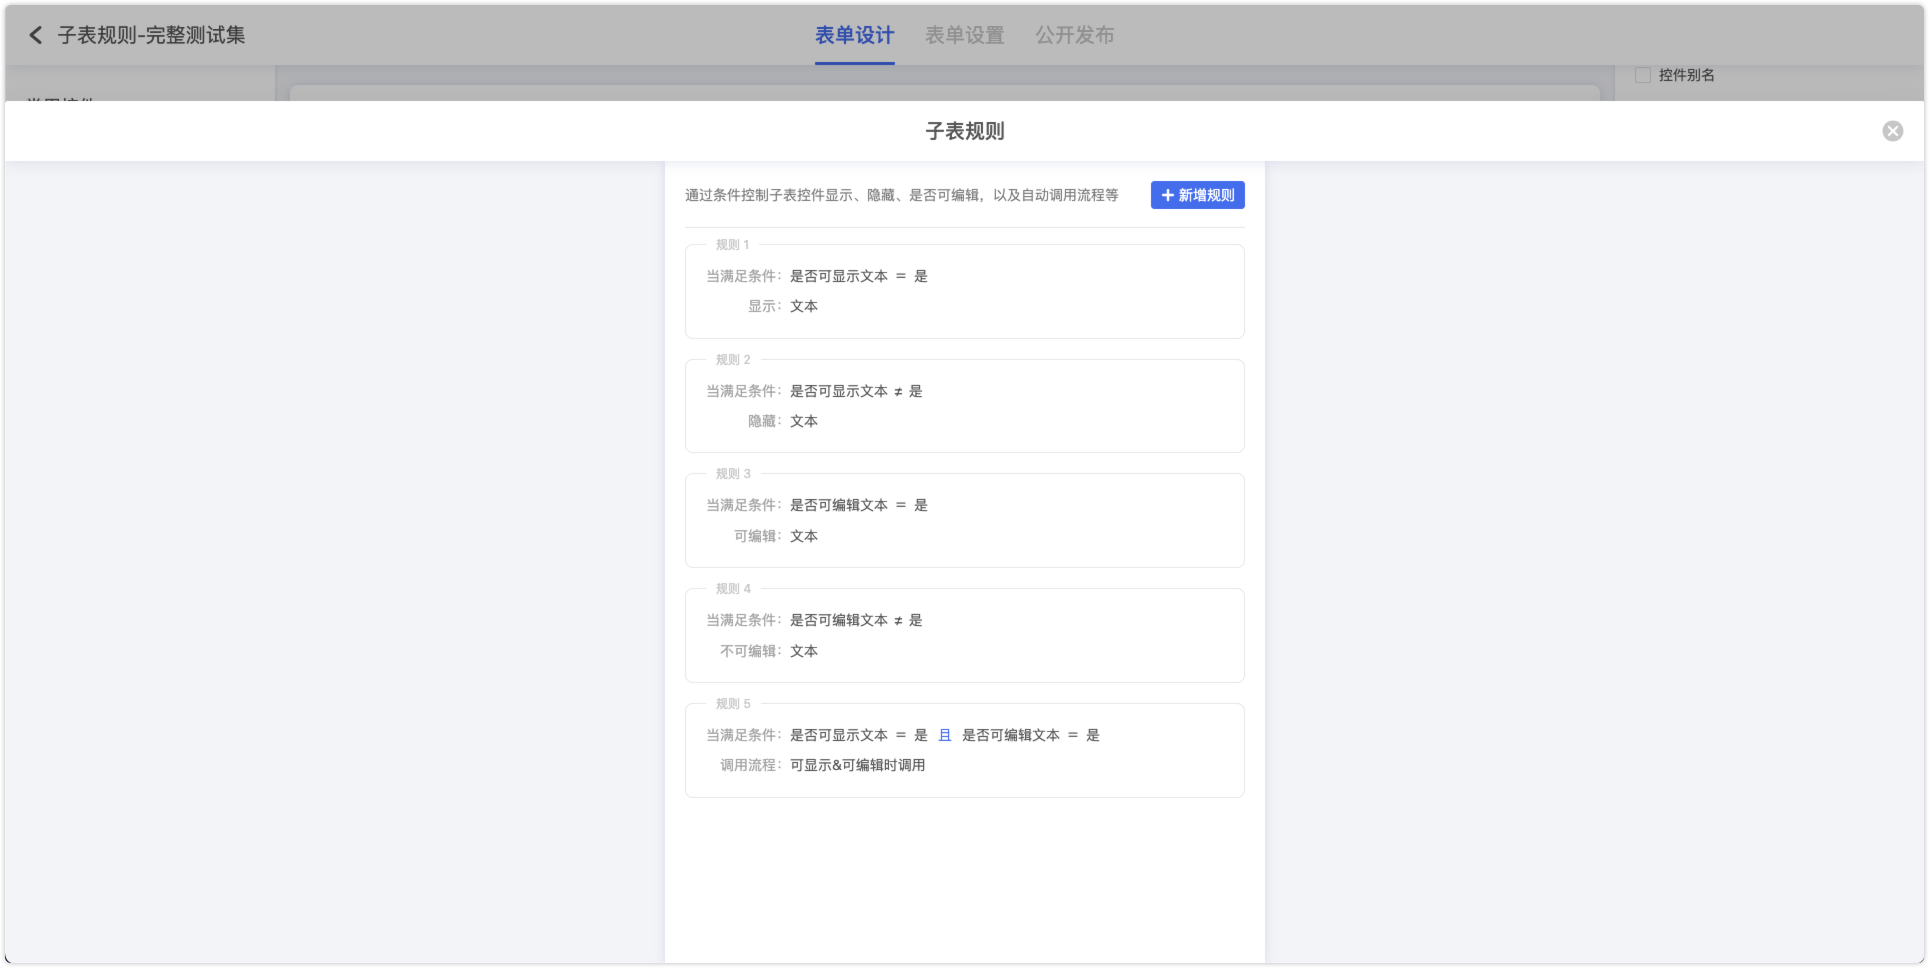Click the 规则 4 condition line
Image resolution: width=1929 pixels, height=968 pixels.
(855, 620)
